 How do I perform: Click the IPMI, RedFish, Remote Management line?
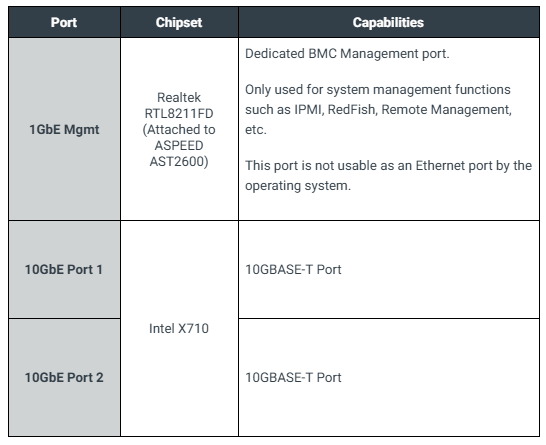(378, 110)
